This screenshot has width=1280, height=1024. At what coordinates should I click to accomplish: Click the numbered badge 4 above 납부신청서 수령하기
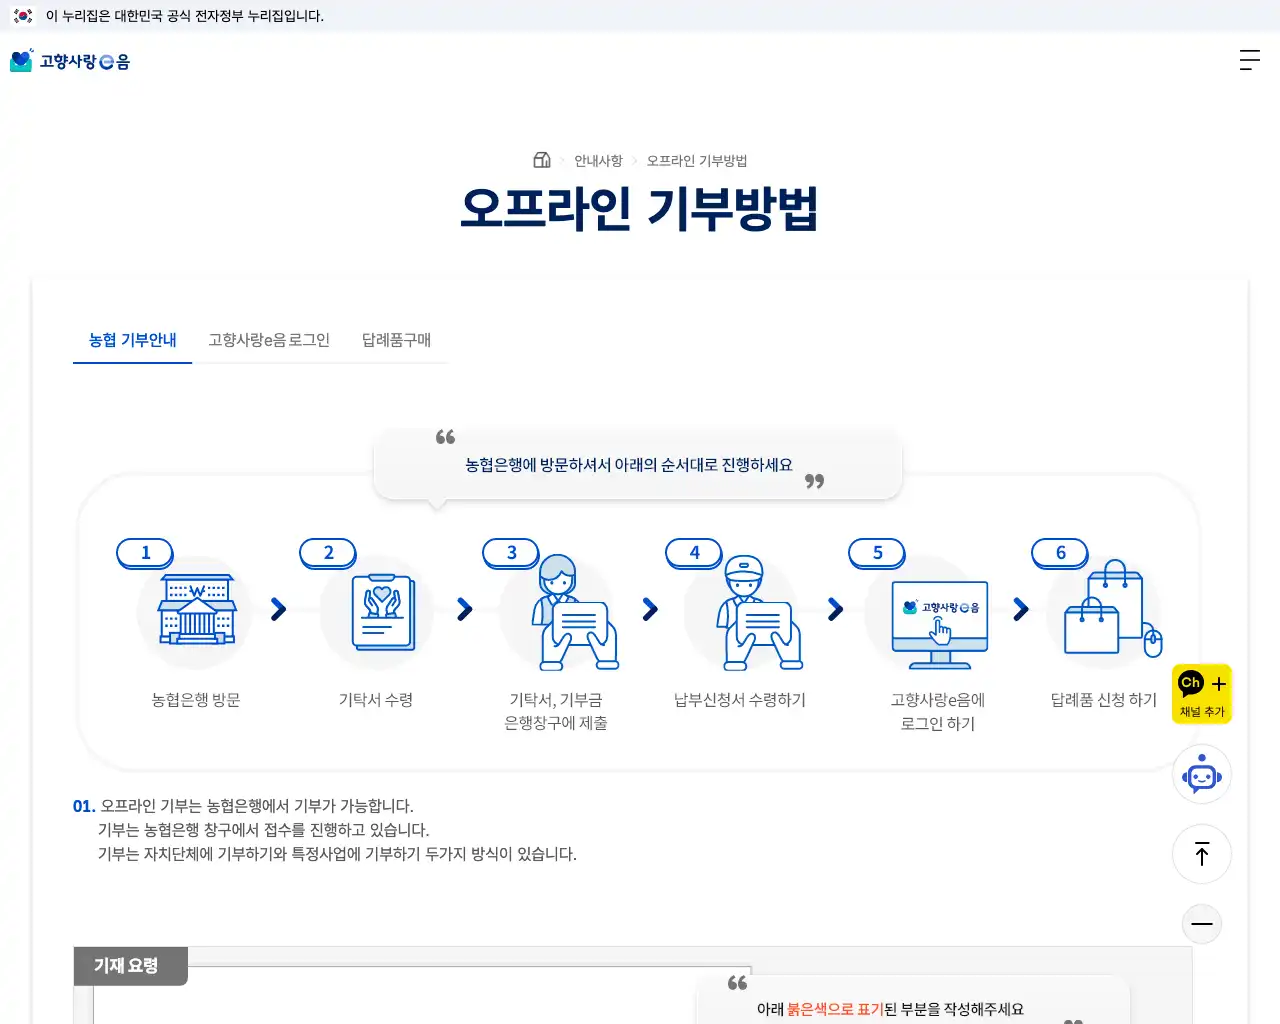[694, 552]
